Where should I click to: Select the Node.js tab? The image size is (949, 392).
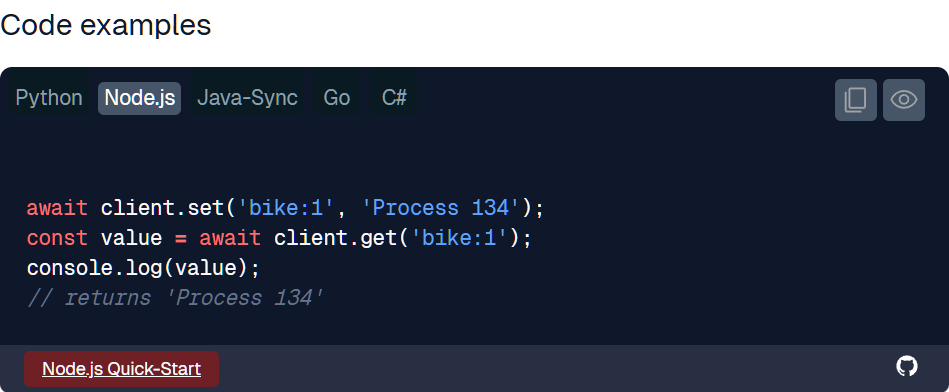(x=140, y=98)
